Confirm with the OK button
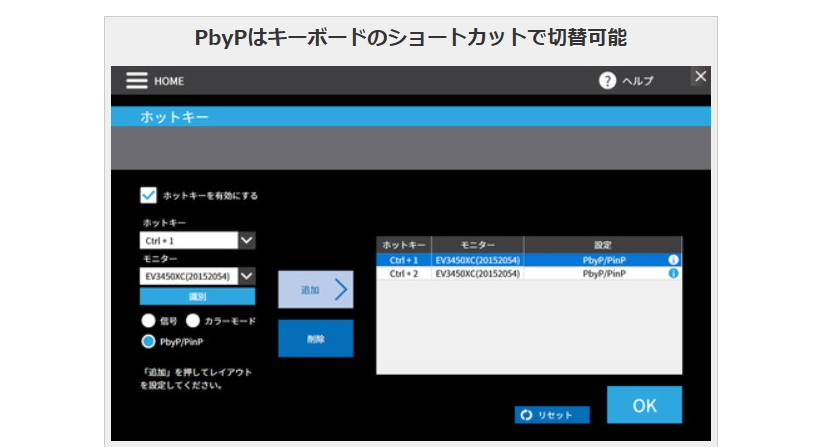Image resolution: width=820 pixels, height=447 pixels. point(644,405)
